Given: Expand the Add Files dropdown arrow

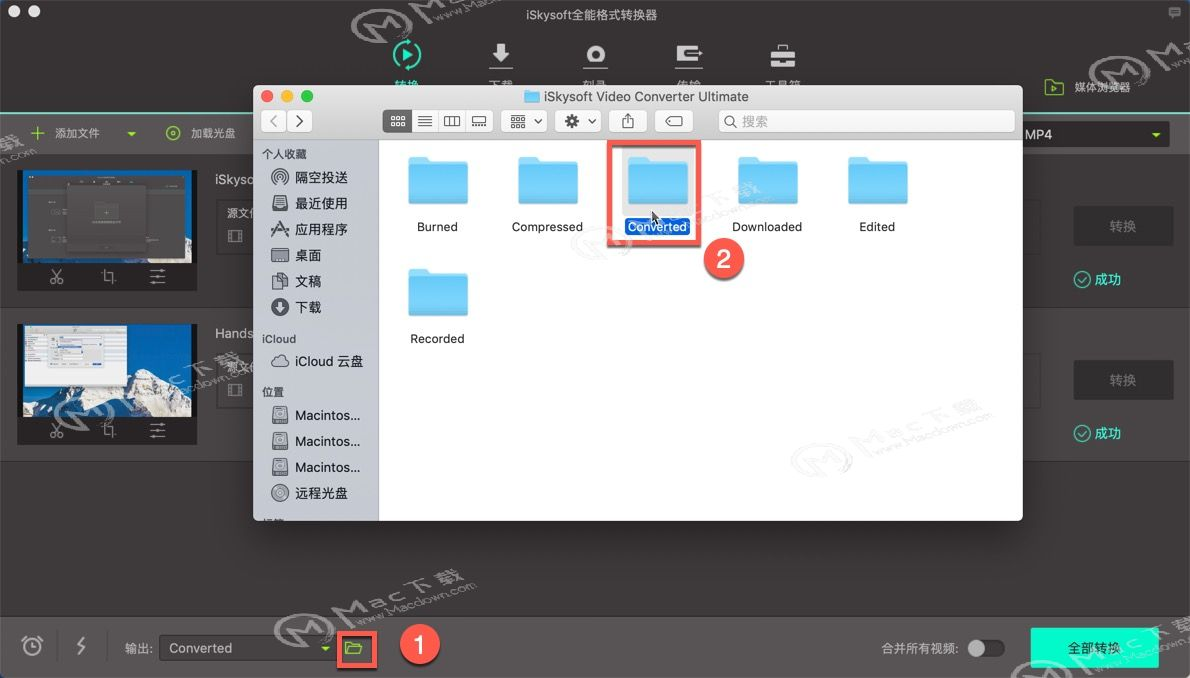Looking at the screenshot, I should coord(131,134).
